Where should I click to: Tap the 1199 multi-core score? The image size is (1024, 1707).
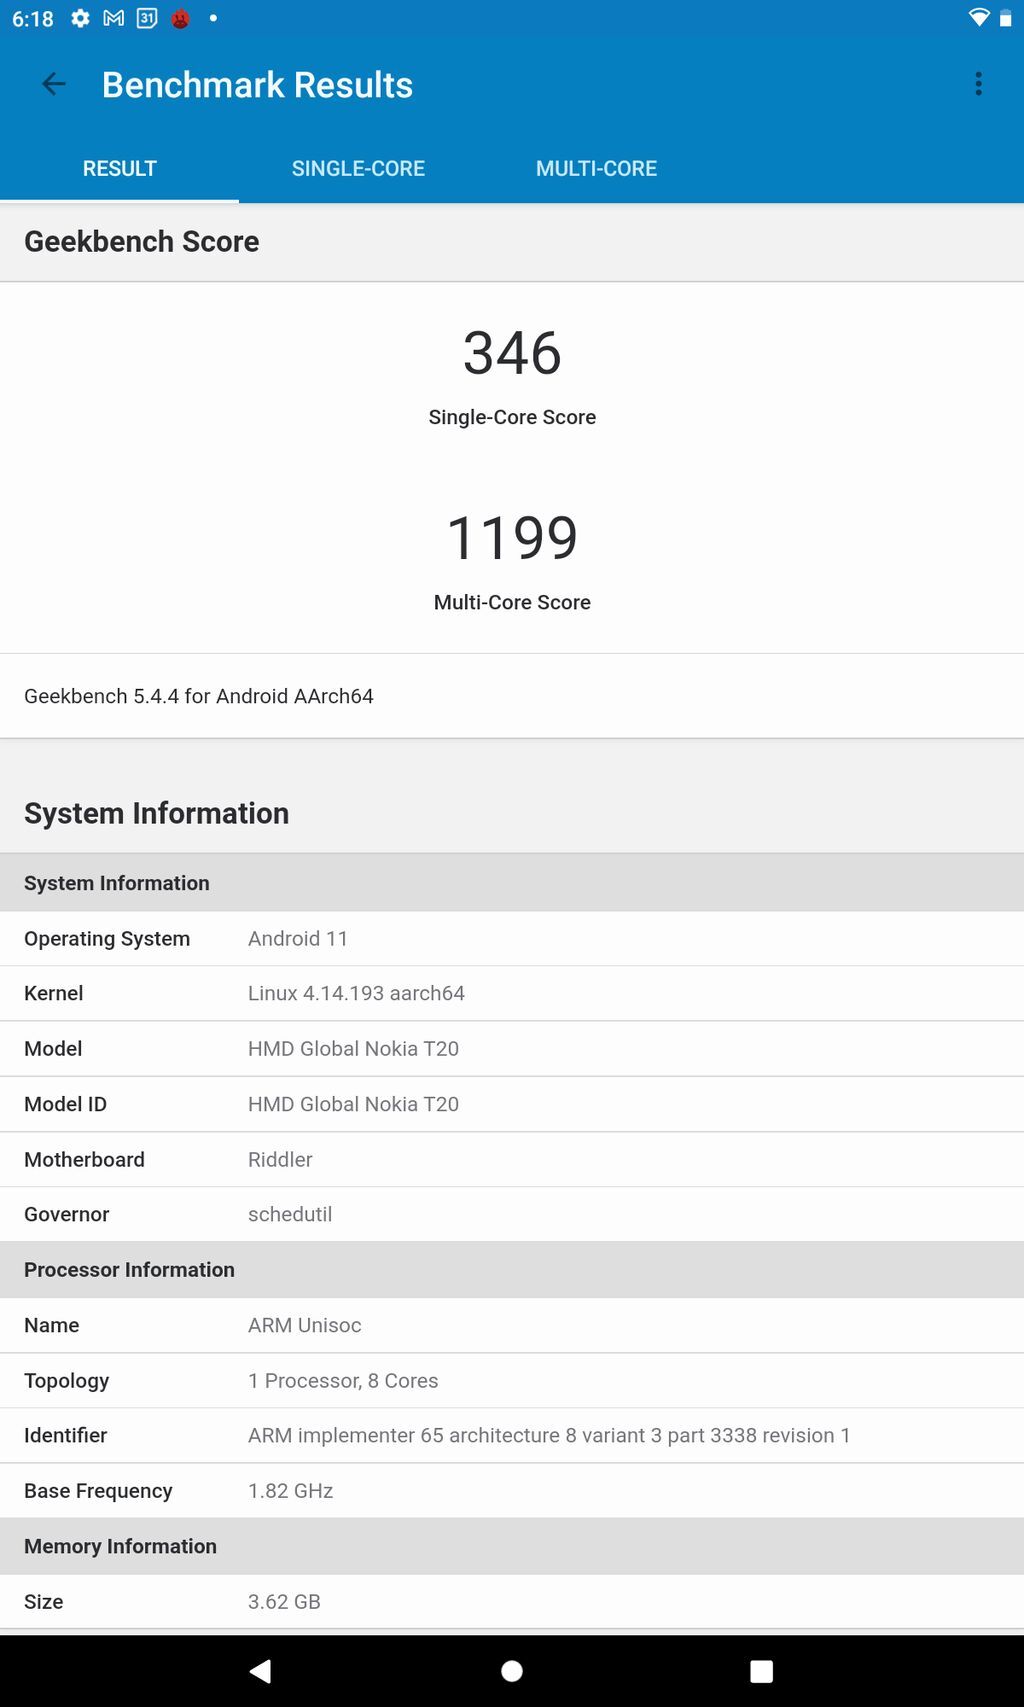(512, 538)
